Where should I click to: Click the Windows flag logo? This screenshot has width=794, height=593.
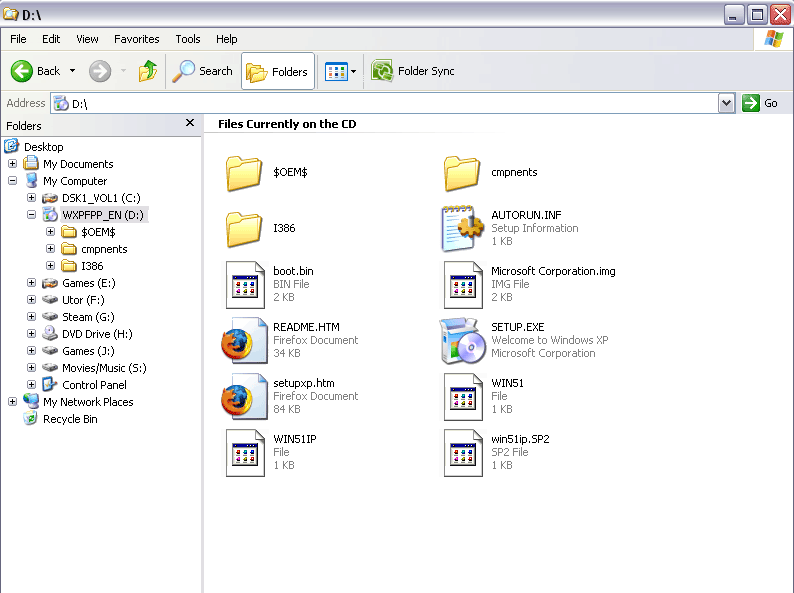pos(774,38)
